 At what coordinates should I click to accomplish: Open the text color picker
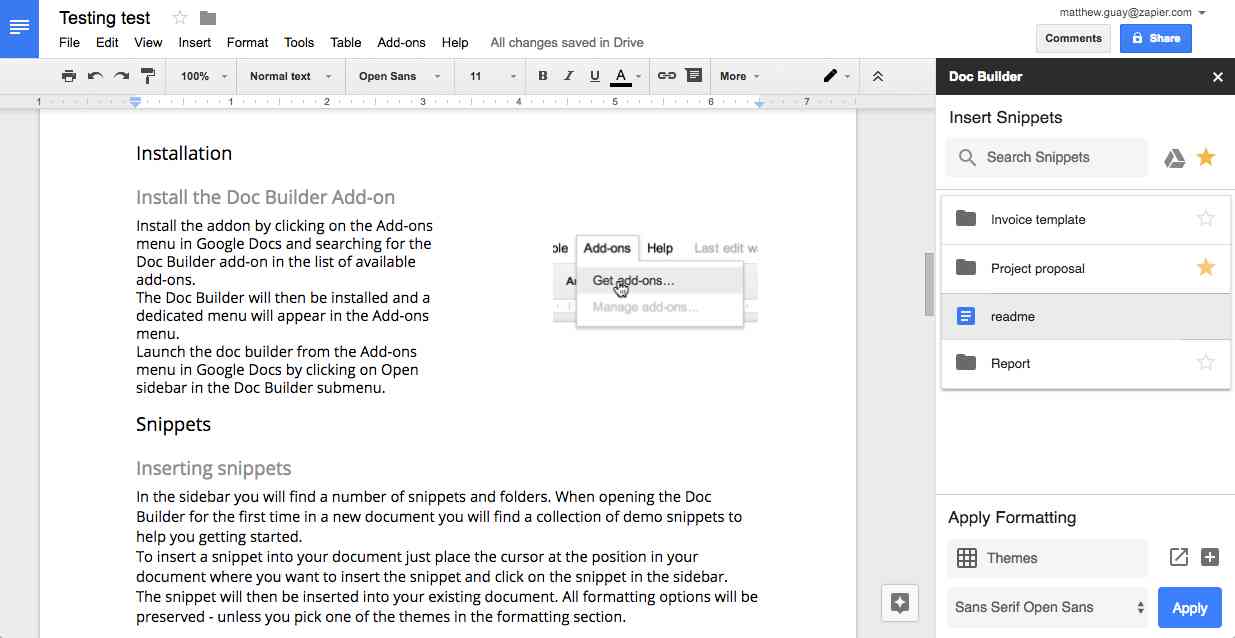625,76
